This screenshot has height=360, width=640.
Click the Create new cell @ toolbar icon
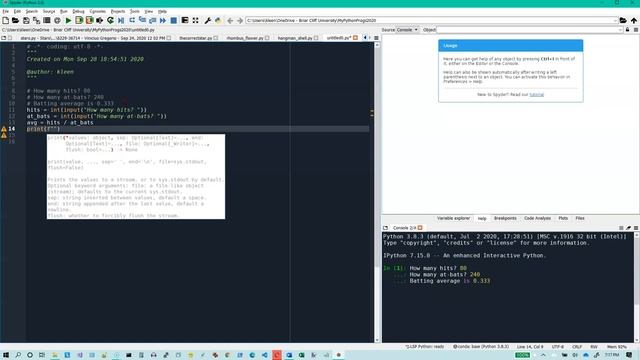58,20
